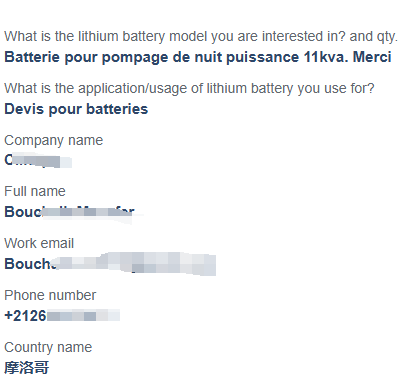The width and height of the screenshot is (419, 385).
Task: Click the 'Company name' label
Action: (x=53, y=140)
